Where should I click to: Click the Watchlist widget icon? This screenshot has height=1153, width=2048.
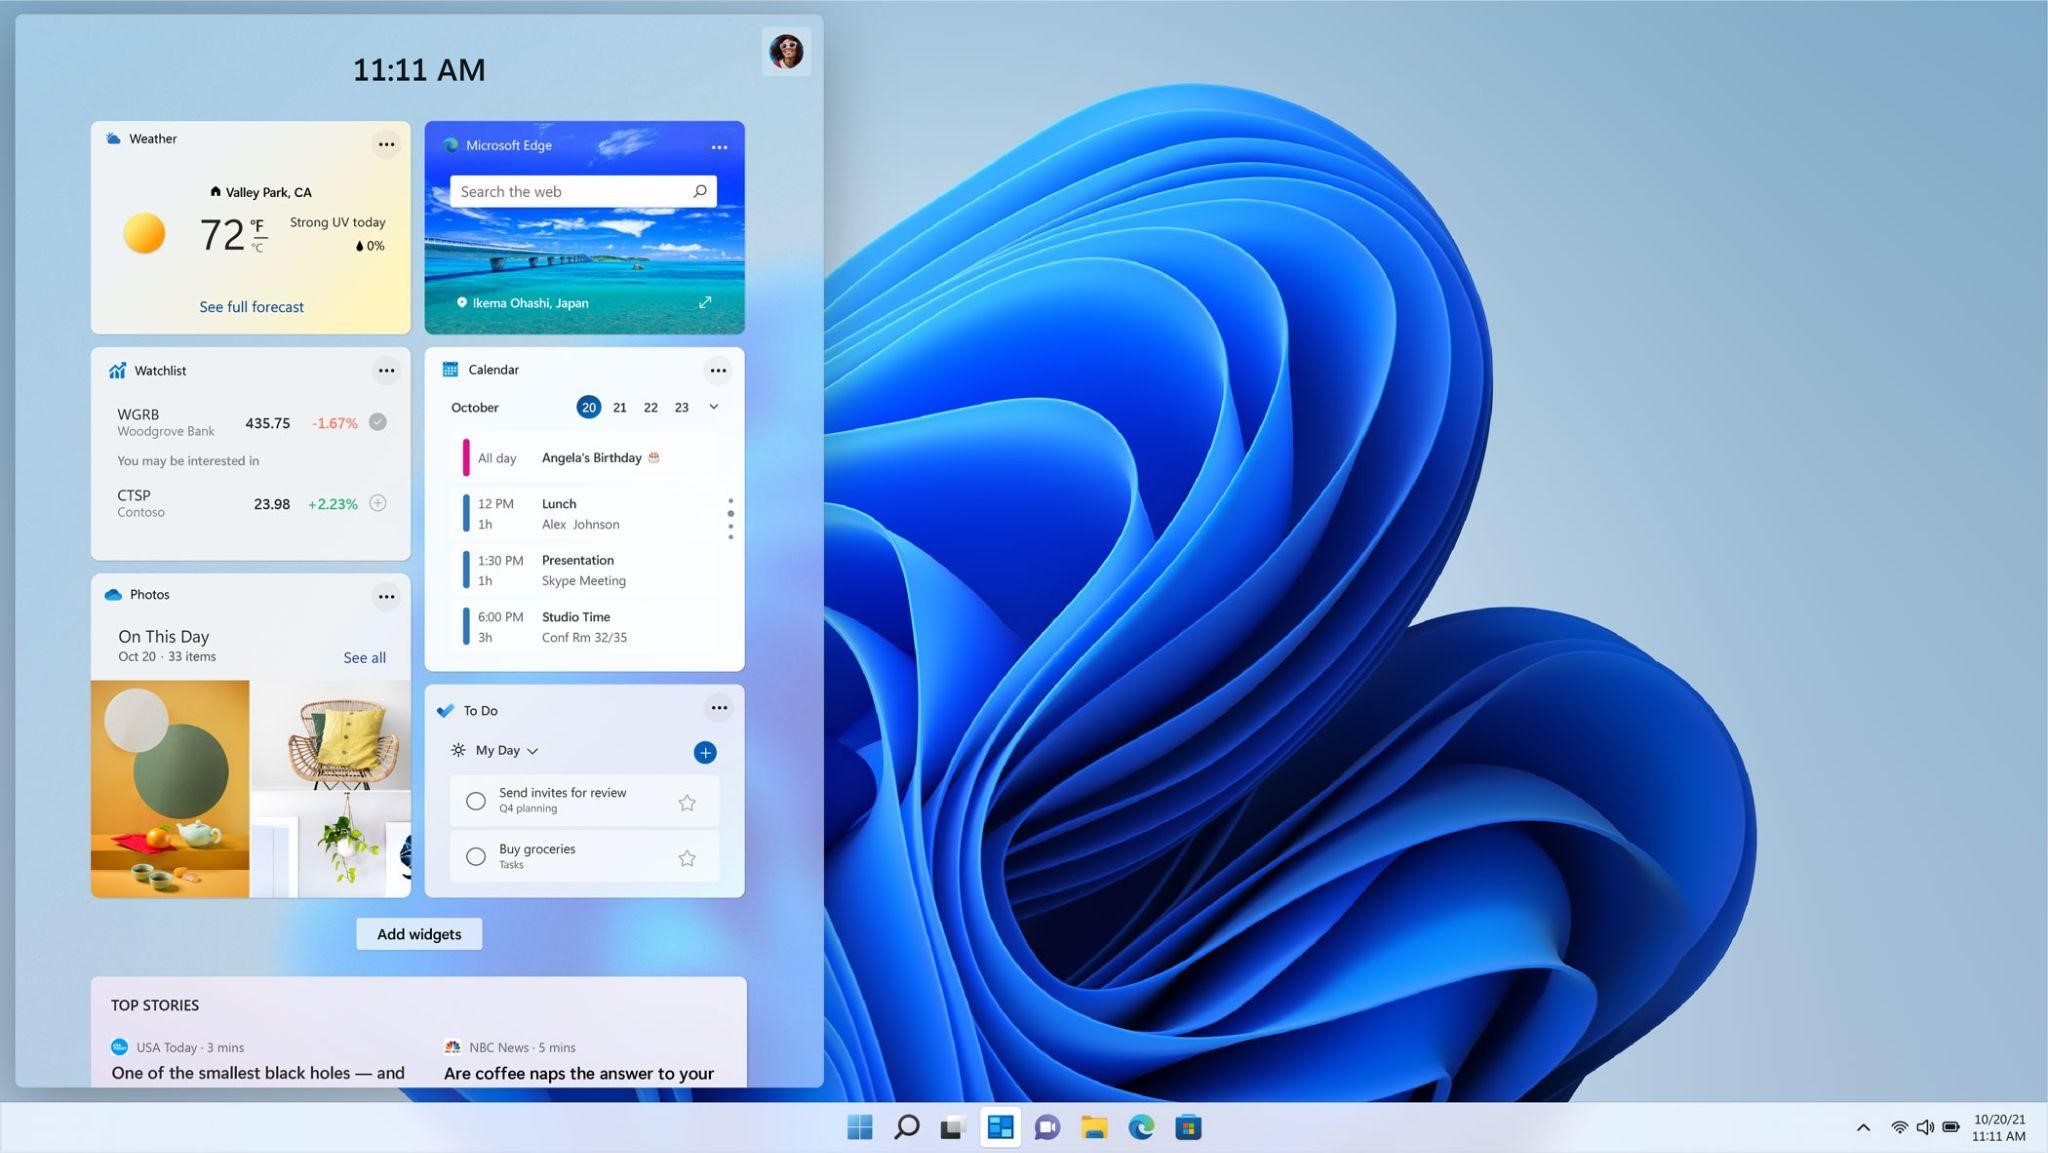(x=114, y=370)
